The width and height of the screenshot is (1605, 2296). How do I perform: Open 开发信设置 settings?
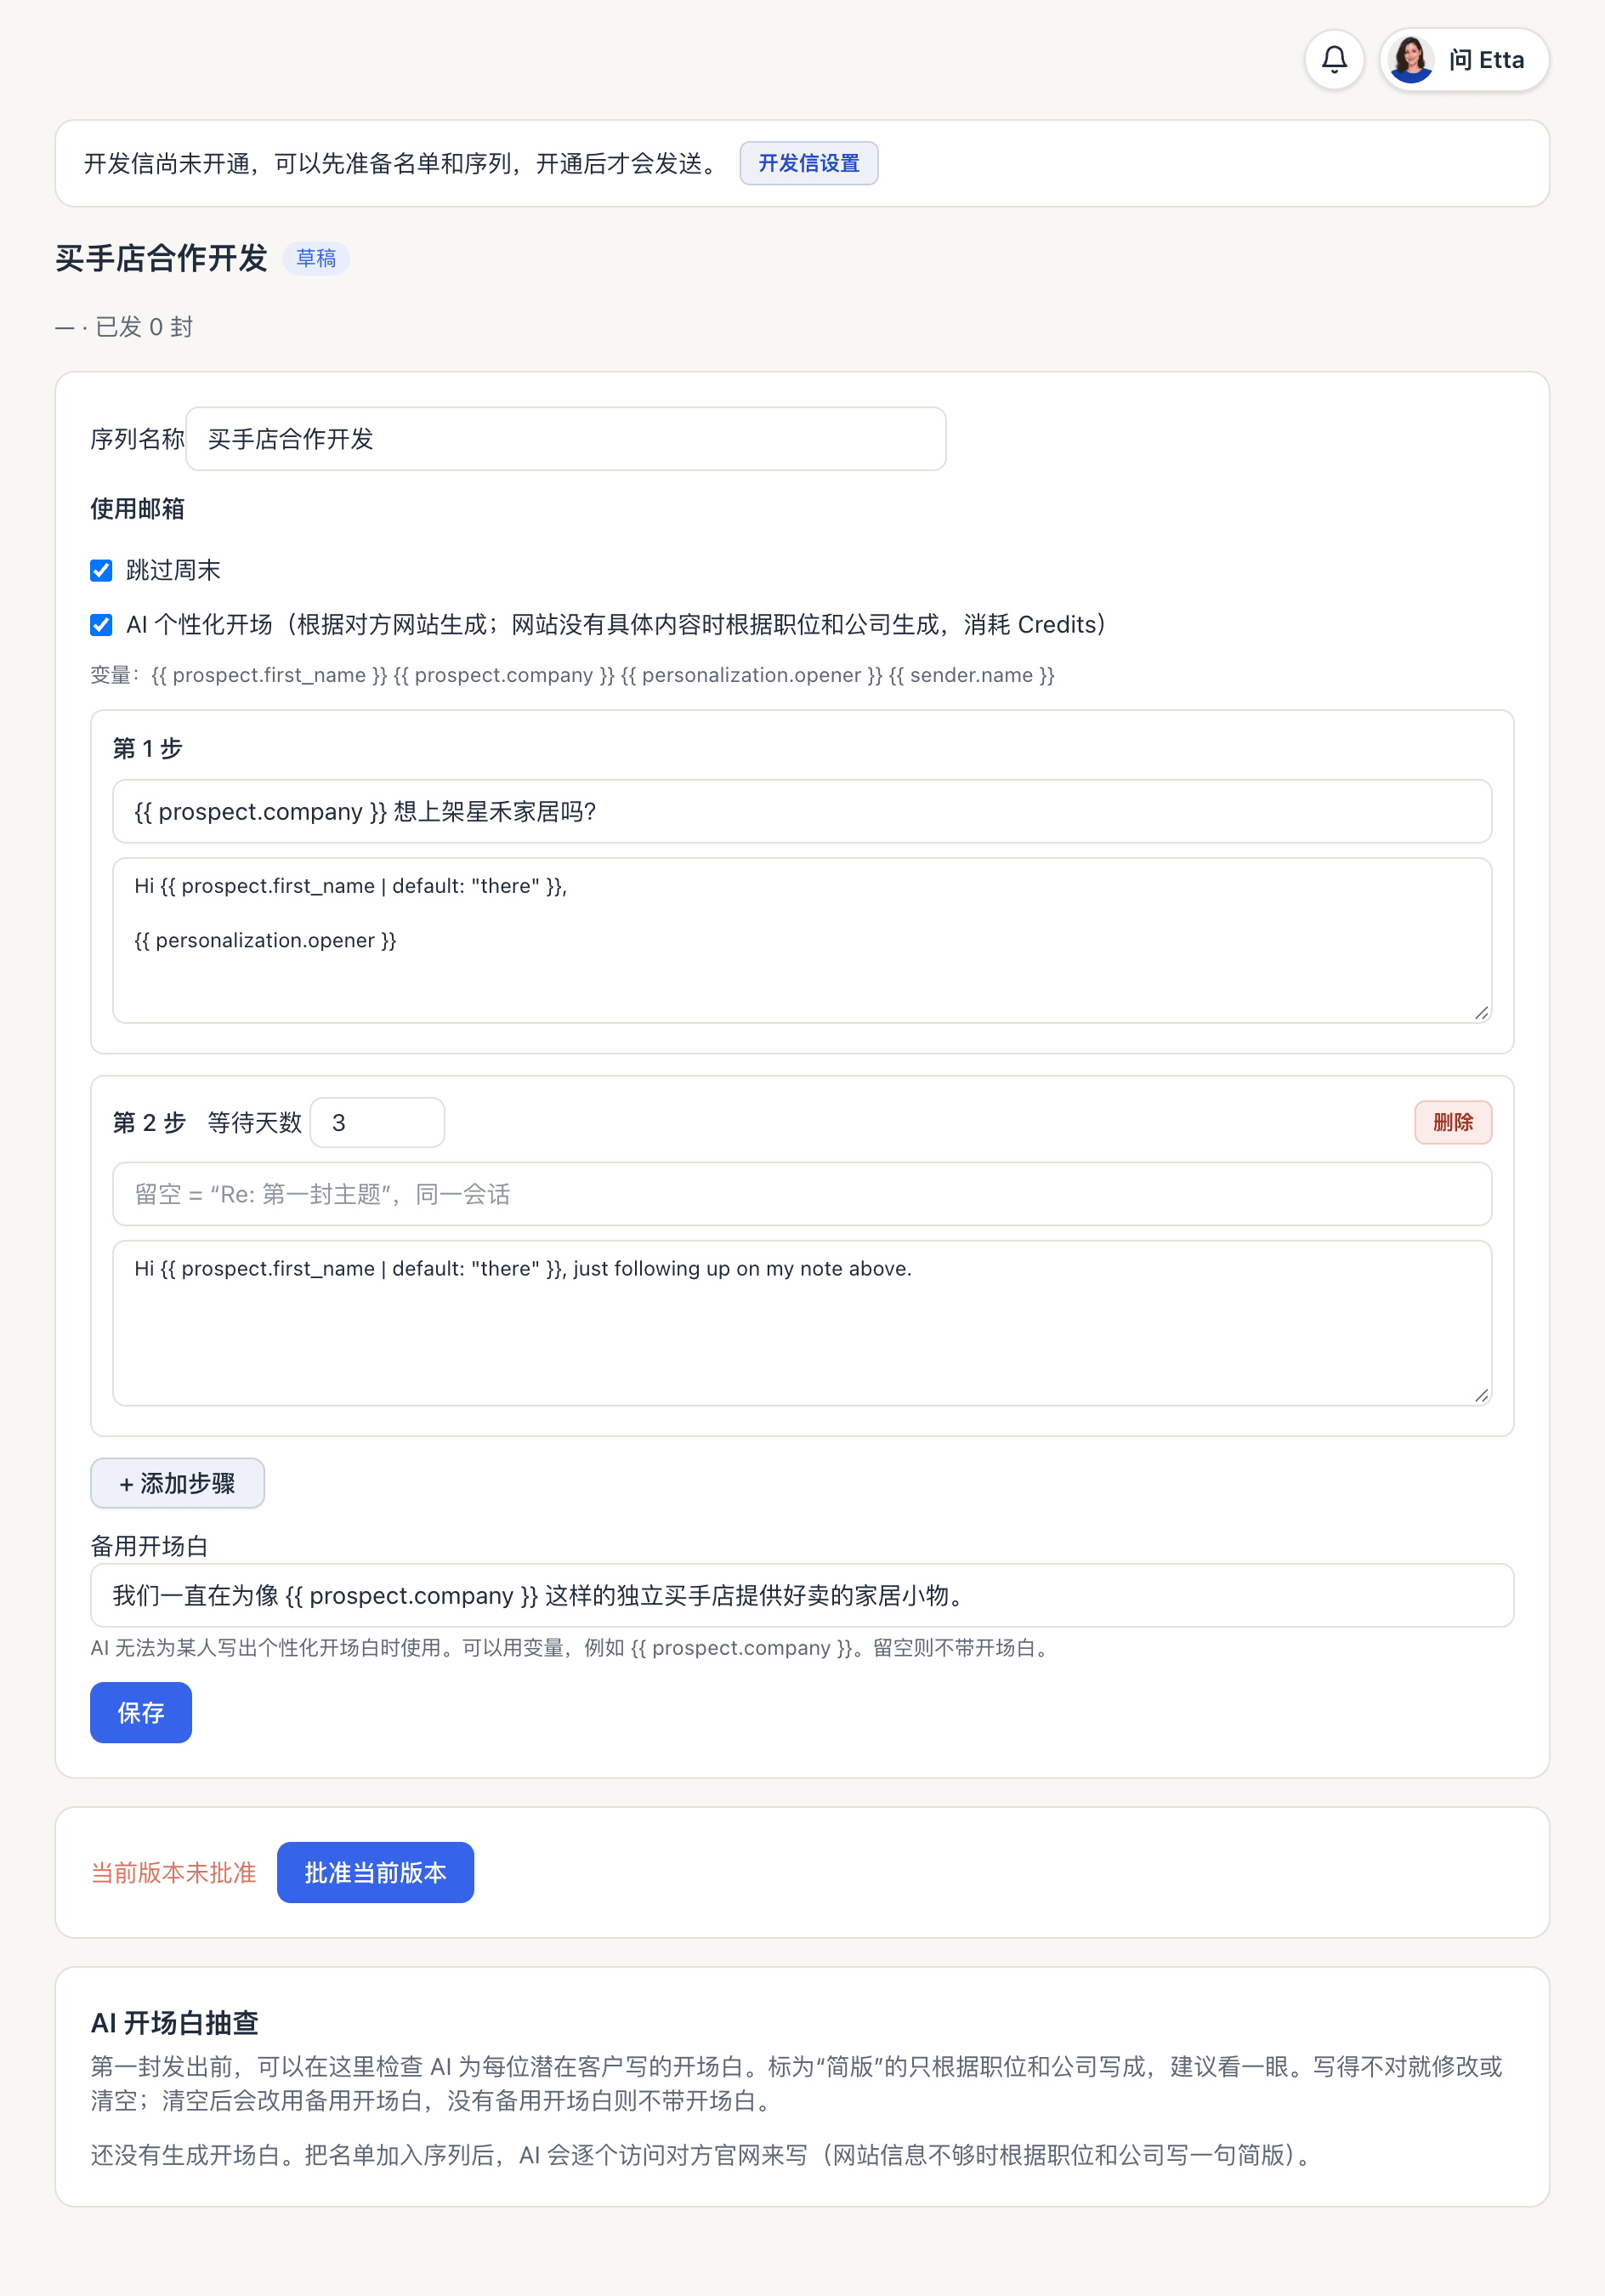(808, 163)
